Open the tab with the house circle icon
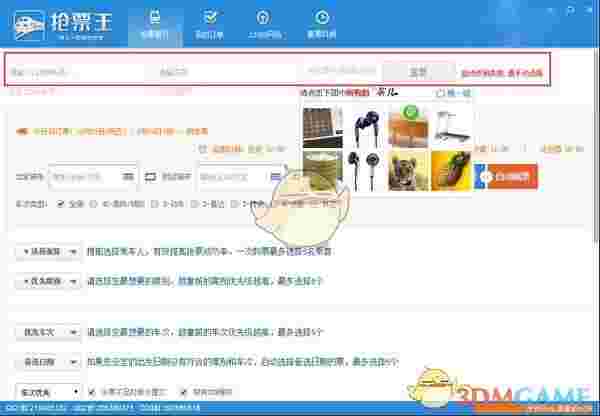This screenshot has height=416, width=600. pos(264,25)
